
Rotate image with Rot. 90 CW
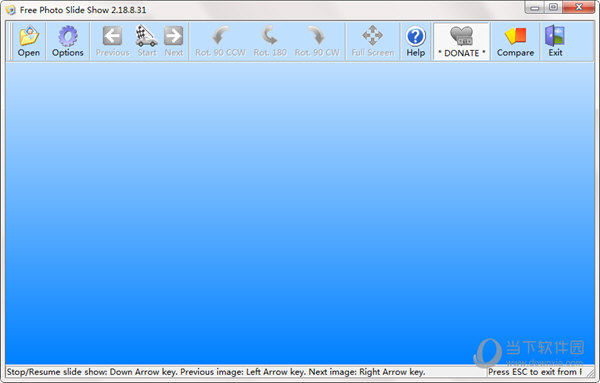pyautogui.click(x=317, y=41)
